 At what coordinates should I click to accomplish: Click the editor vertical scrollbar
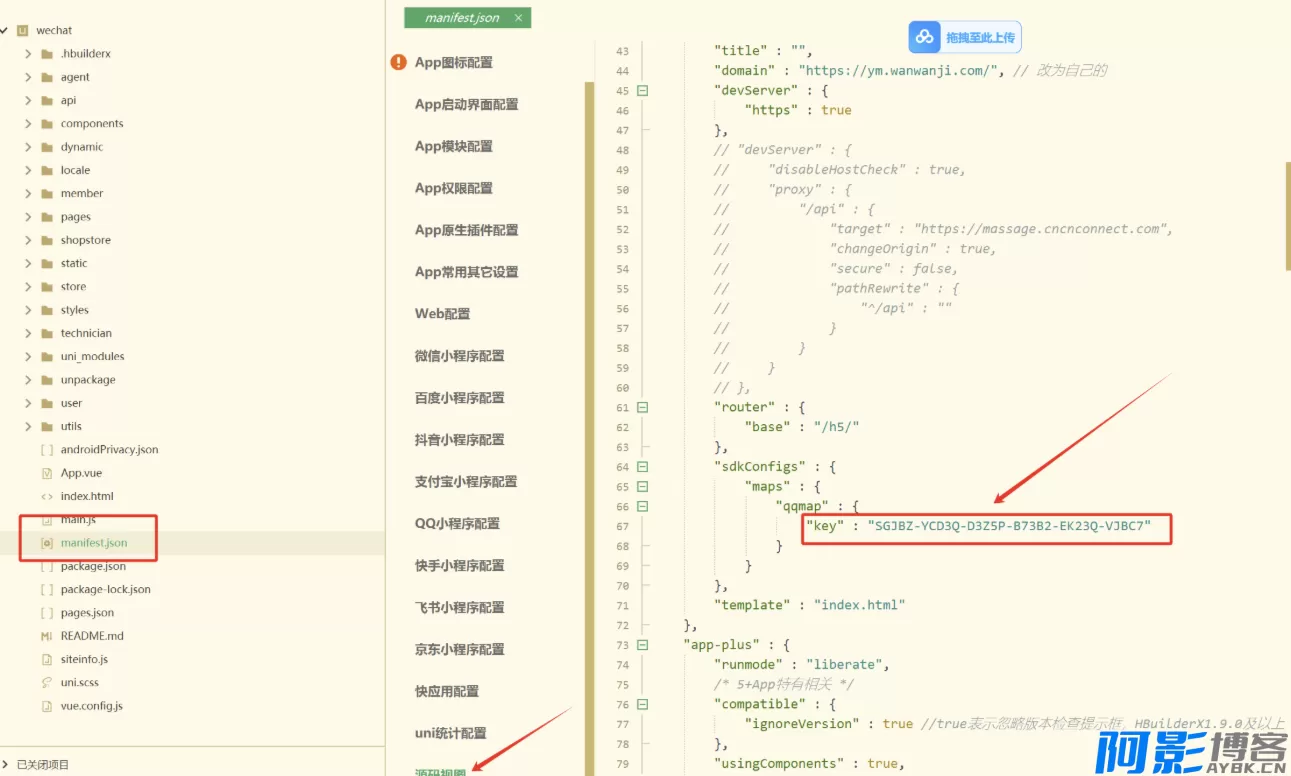pos(1287,215)
